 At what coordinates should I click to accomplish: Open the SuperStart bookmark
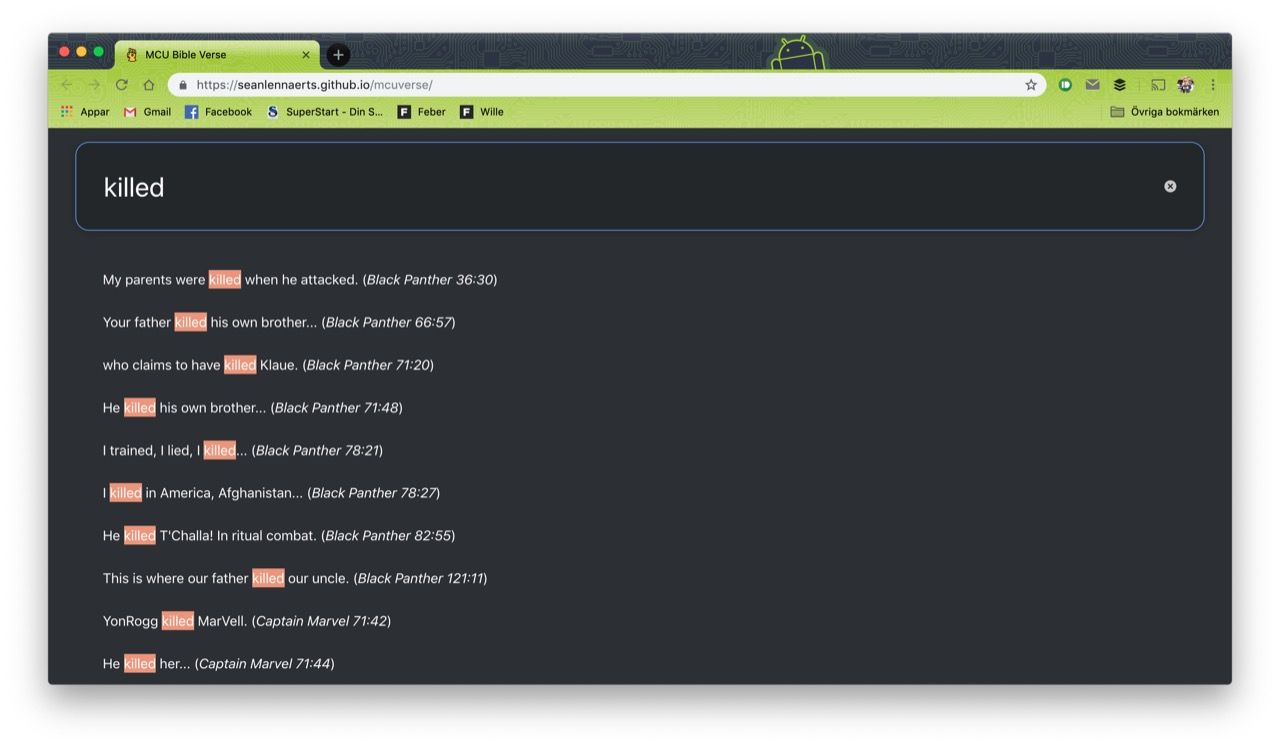[x=325, y=112]
